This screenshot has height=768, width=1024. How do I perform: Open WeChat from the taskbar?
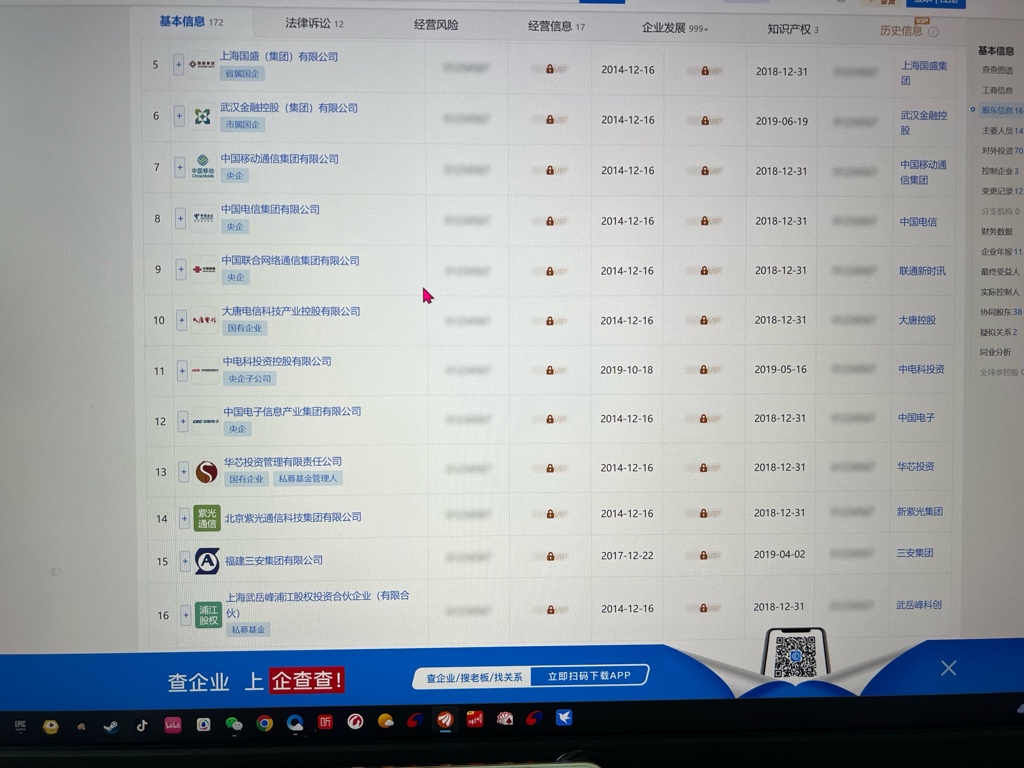(233, 724)
